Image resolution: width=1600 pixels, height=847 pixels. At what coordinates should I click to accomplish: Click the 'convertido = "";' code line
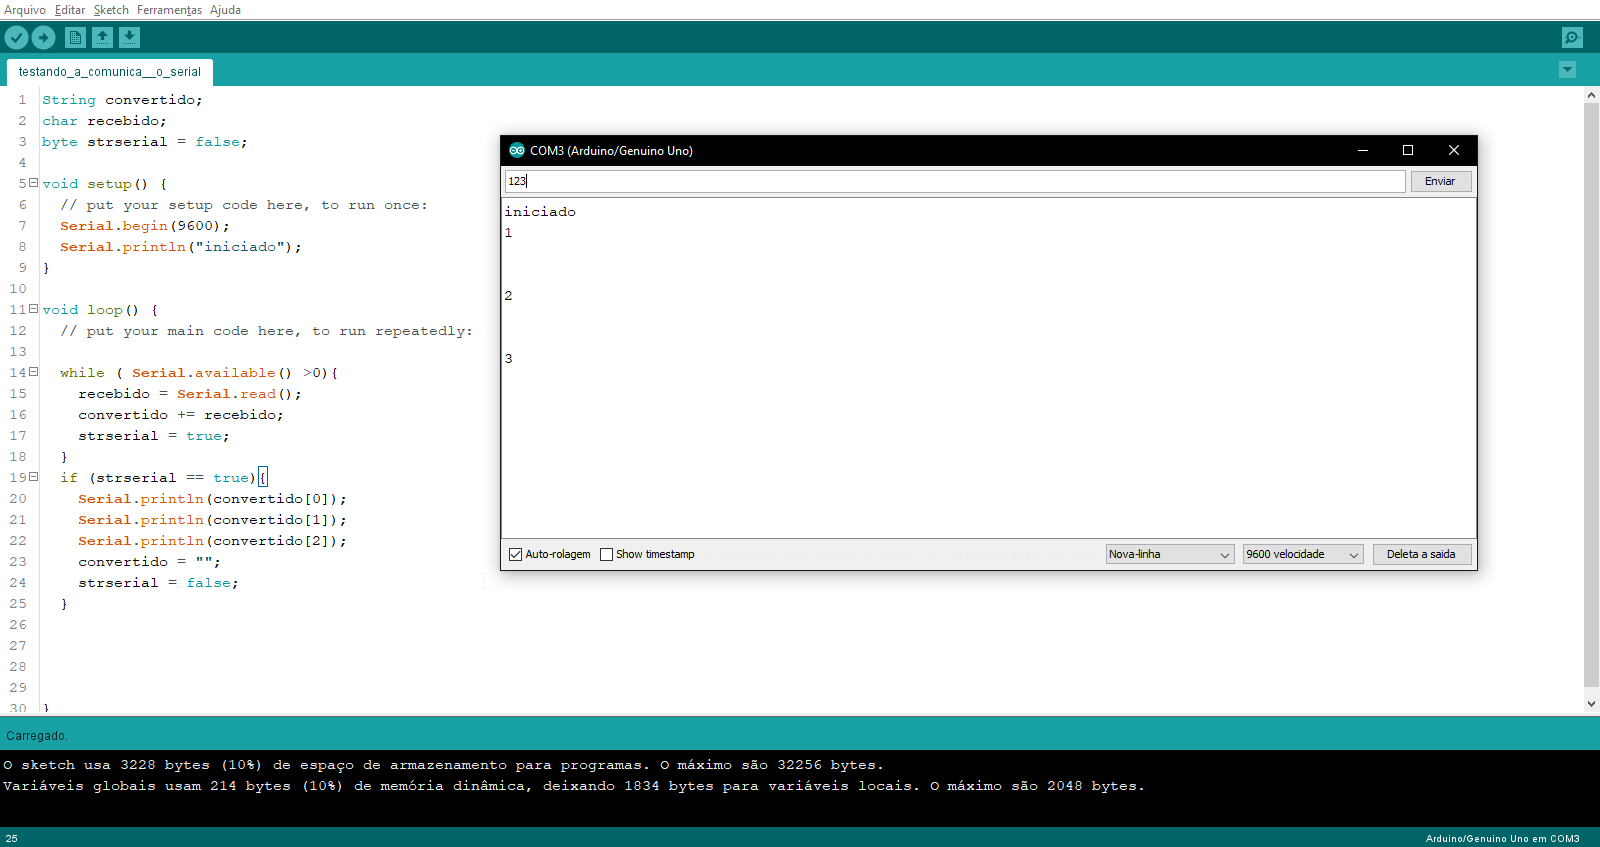click(x=149, y=562)
